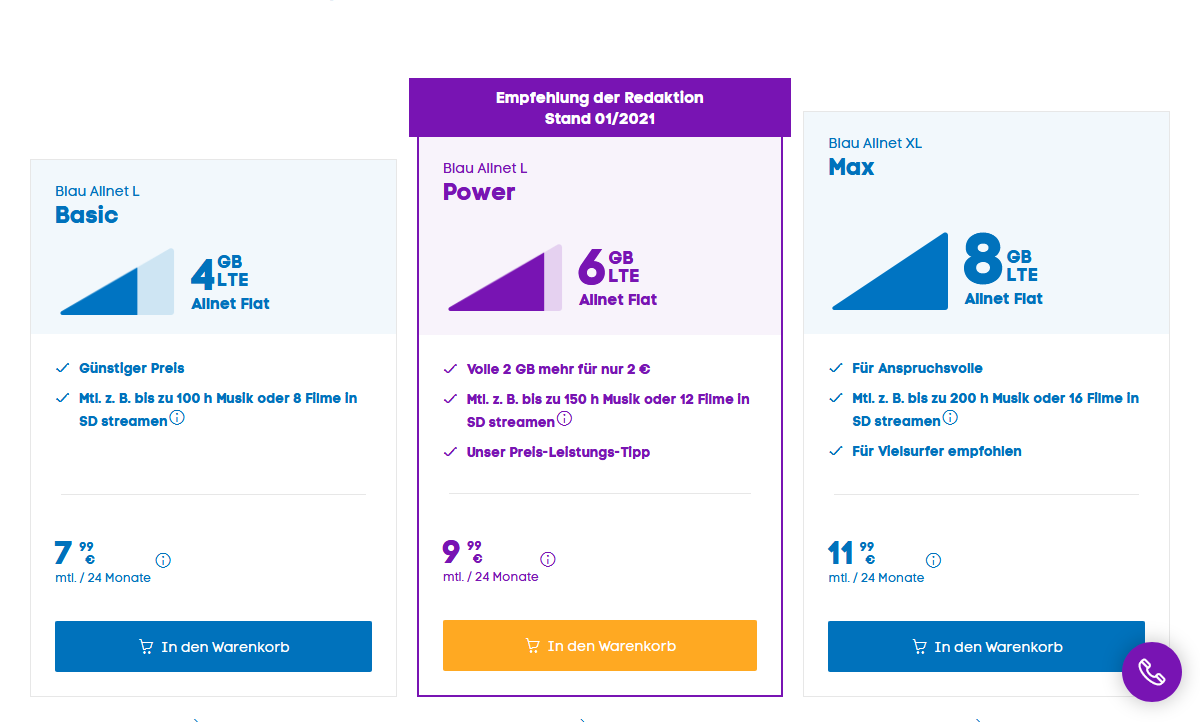Select the 'Max' plan heading

coord(851,167)
